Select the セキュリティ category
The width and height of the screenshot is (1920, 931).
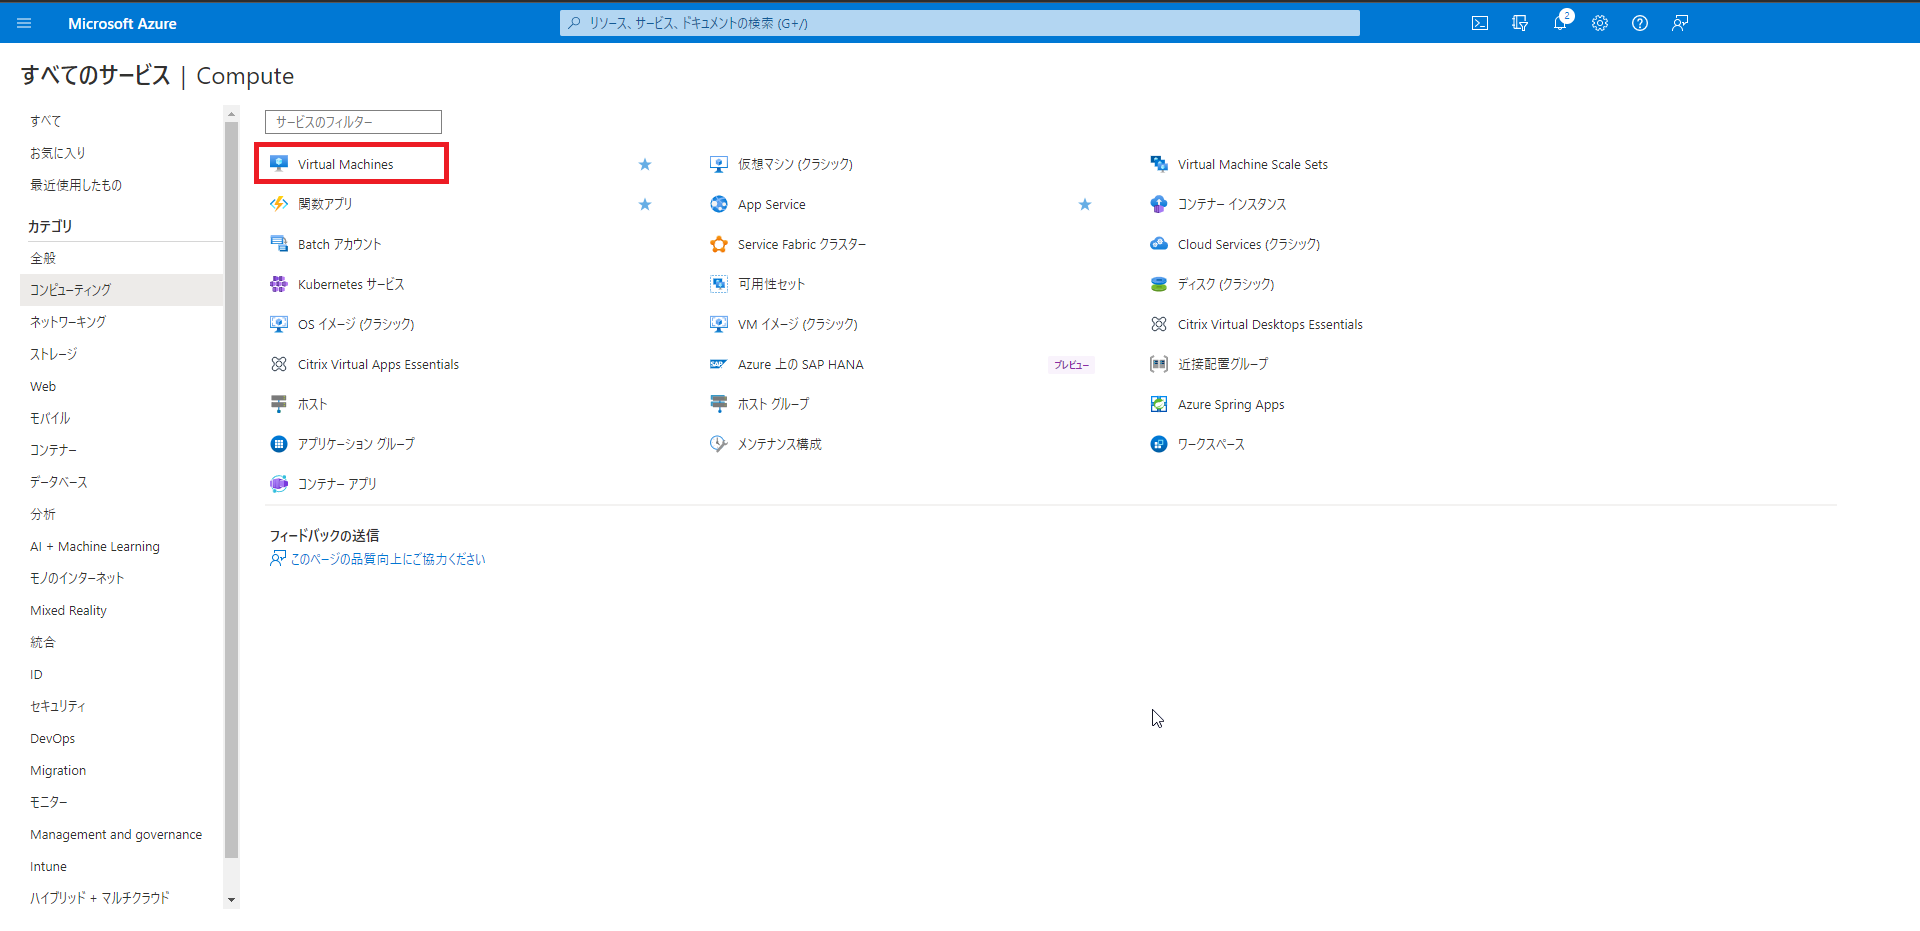tap(58, 706)
